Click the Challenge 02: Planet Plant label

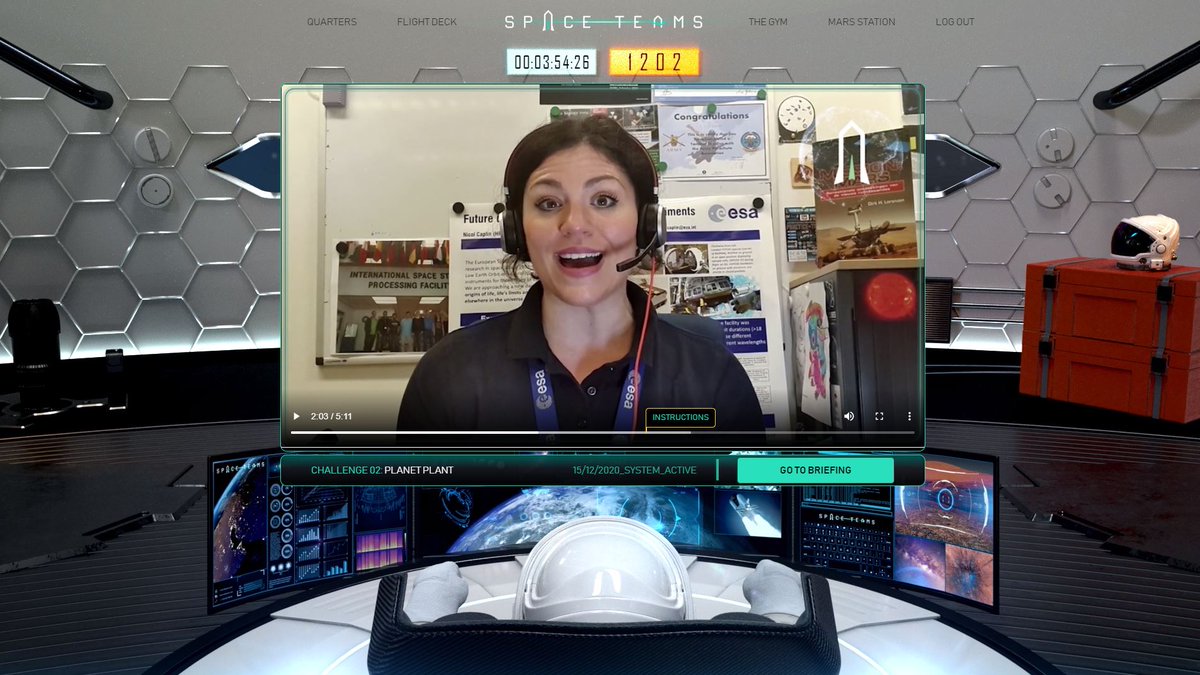[x=382, y=470]
